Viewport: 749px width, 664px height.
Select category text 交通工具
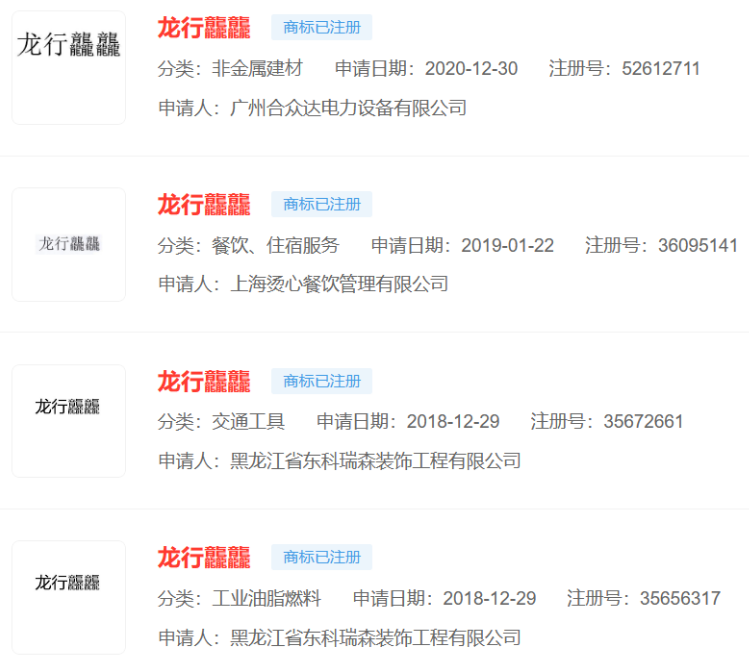tap(248, 422)
